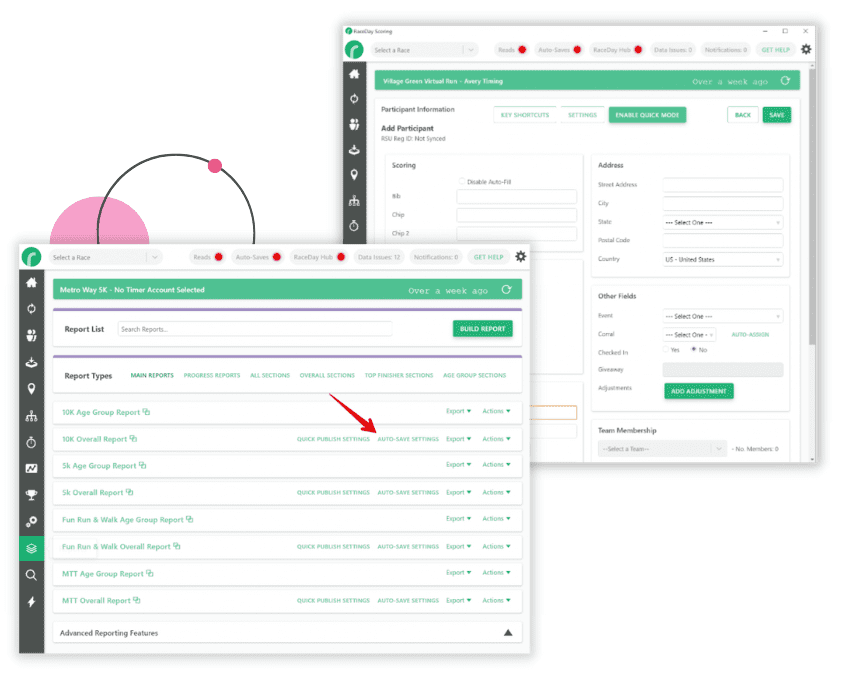This screenshot has height=674, width=841.
Task: Open the Home icon in the RaceDay Scoring back window
Action: coord(354,74)
